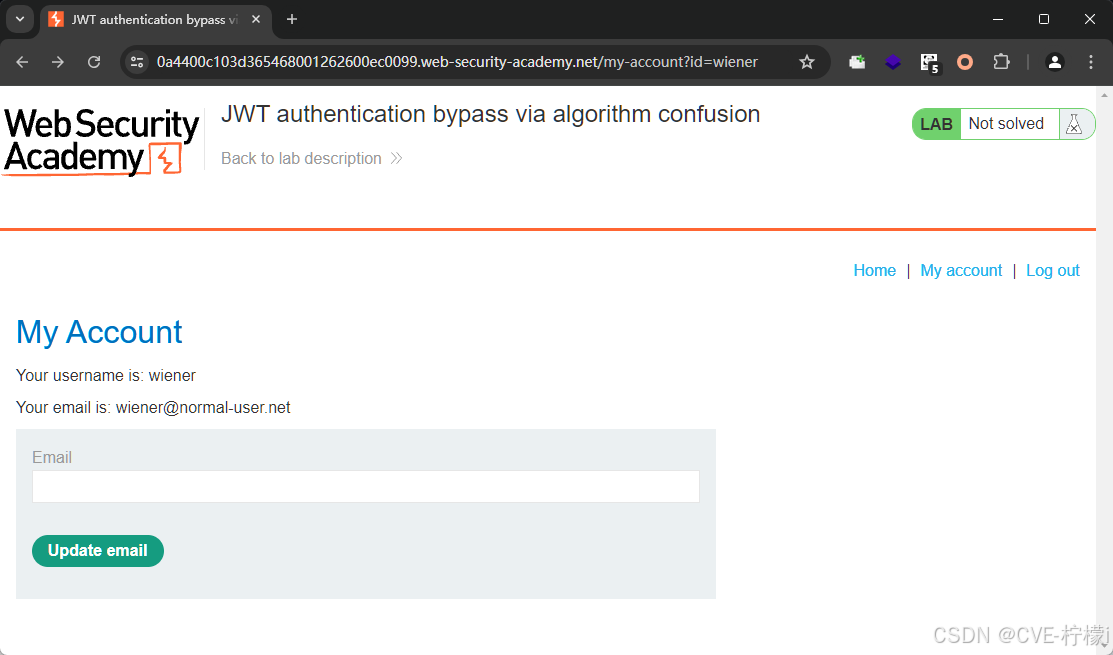This screenshot has height=655, width=1113.
Task: Click the Not solved status label
Action: (1006, 123)
